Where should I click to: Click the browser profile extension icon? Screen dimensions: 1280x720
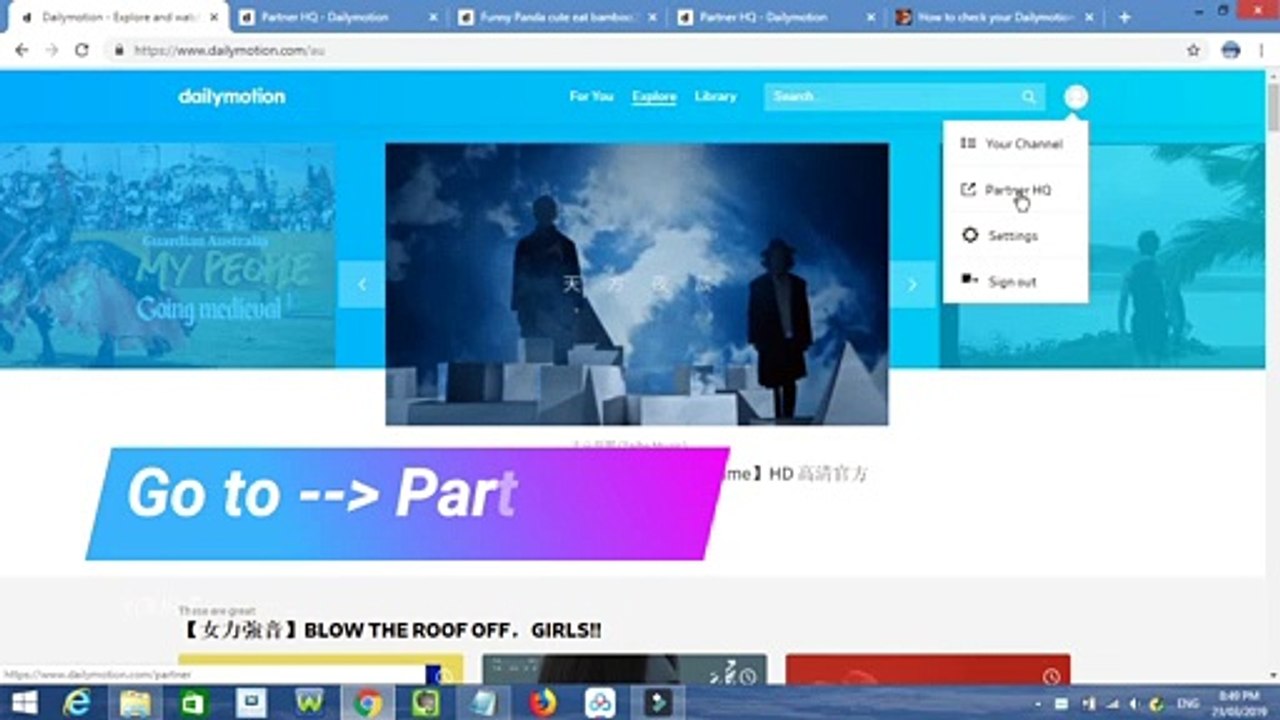pyautogui.click(x=1231, y=50)
